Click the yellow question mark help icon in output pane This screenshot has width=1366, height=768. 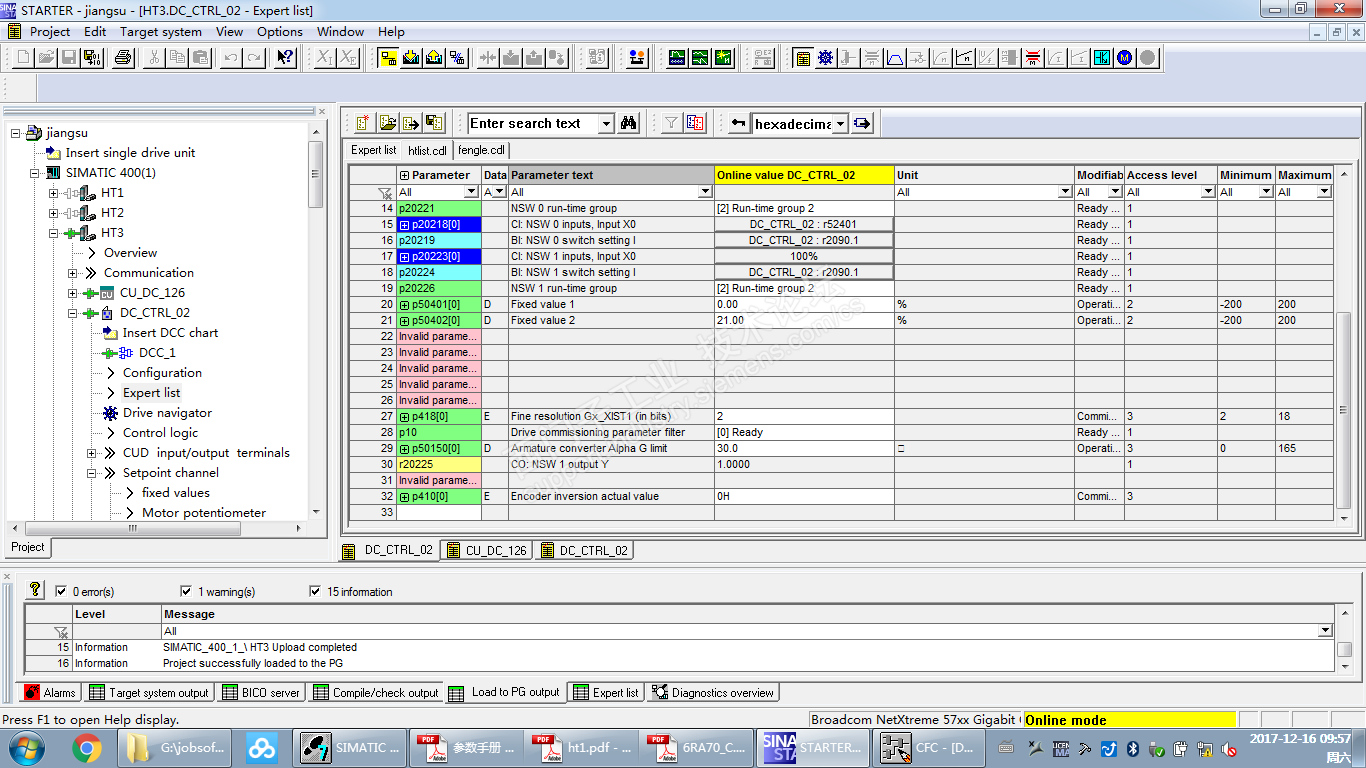tap(35, 590)
